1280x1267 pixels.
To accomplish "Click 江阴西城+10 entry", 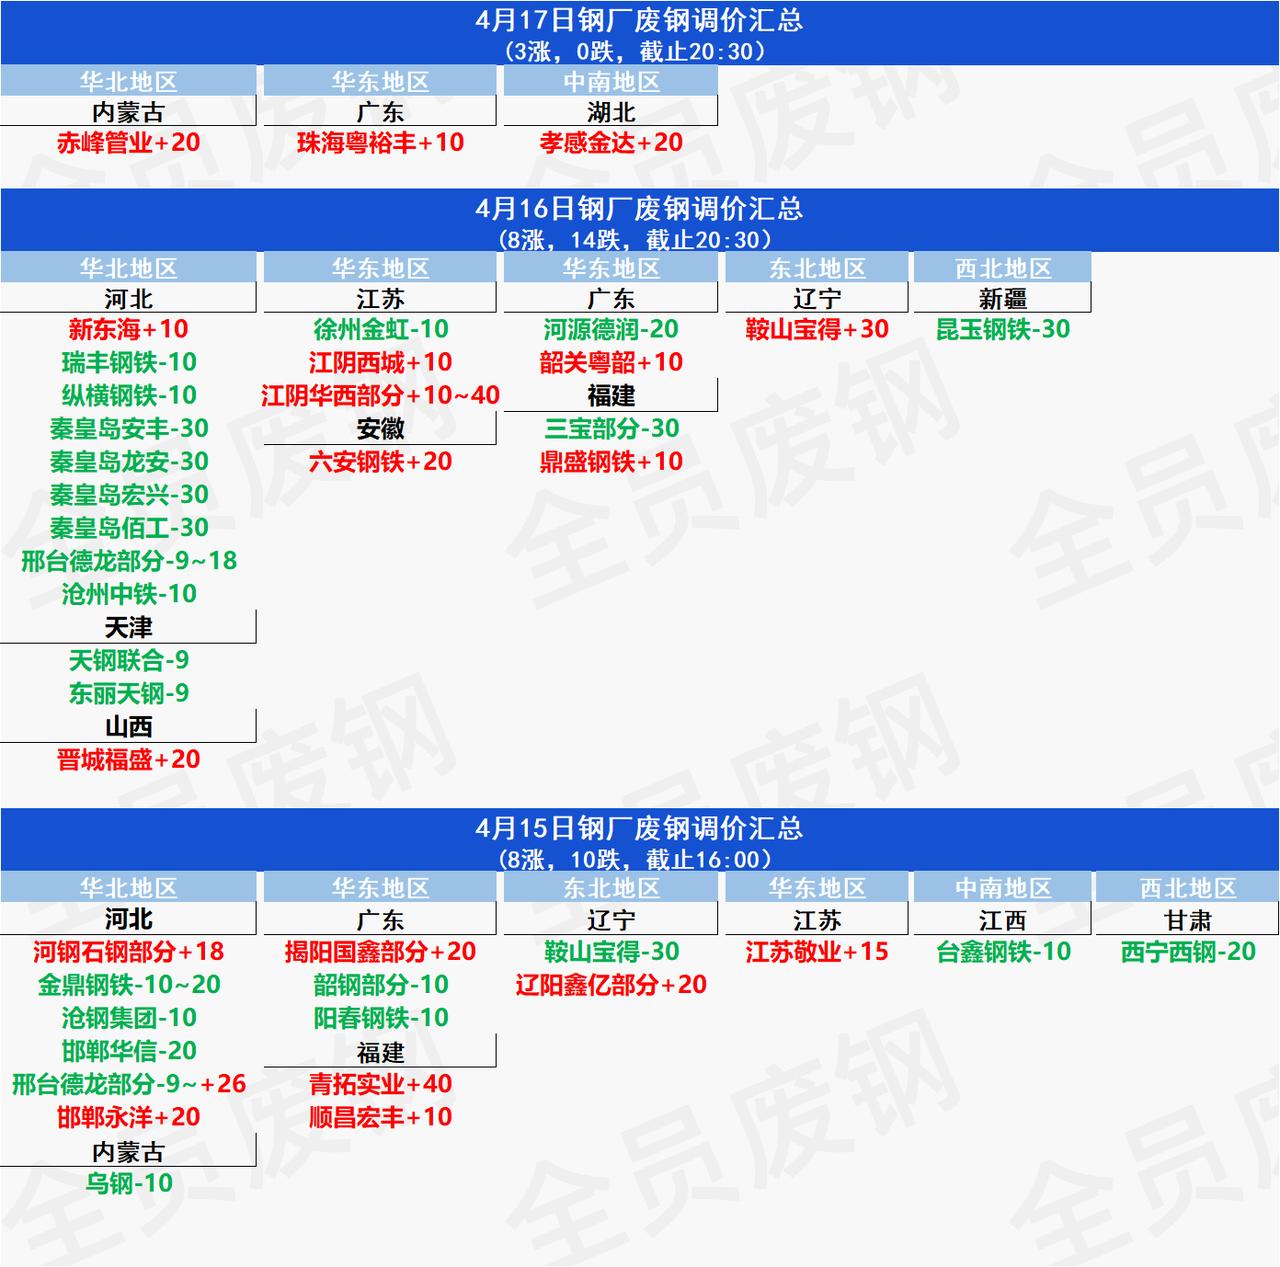I will (380, 362).
